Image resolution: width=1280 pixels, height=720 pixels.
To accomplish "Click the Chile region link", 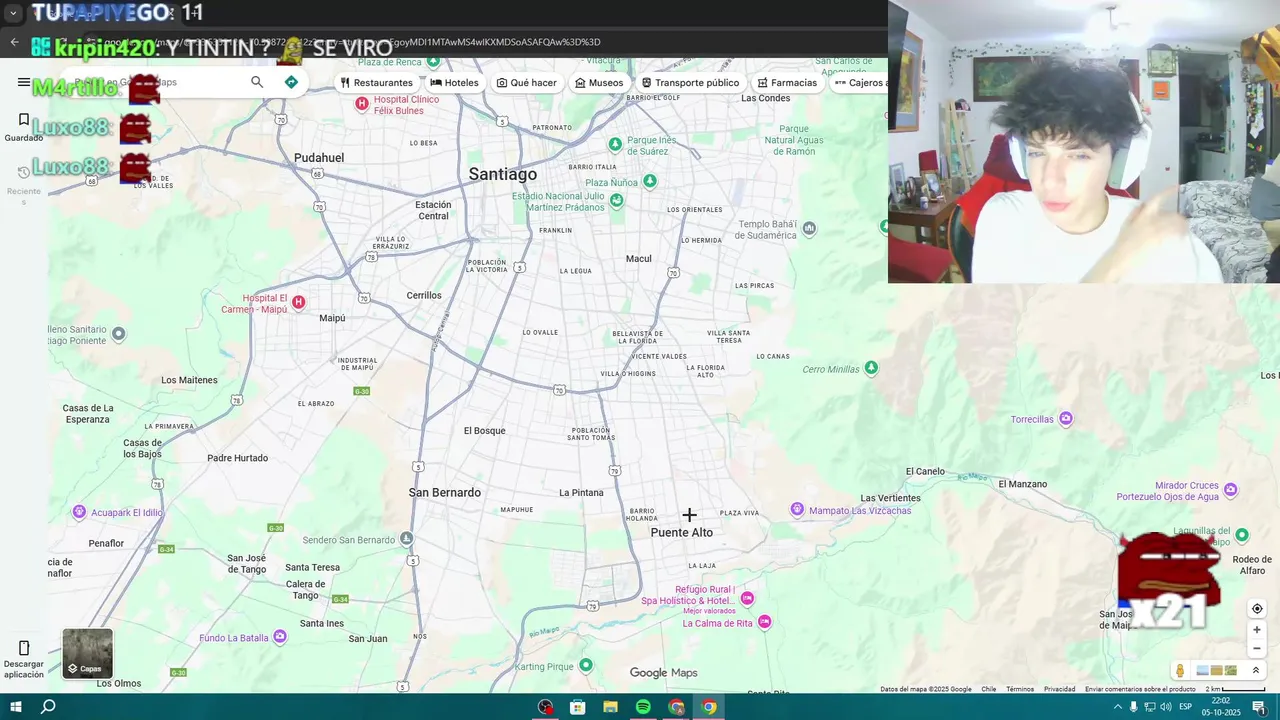I will [988, 689].
